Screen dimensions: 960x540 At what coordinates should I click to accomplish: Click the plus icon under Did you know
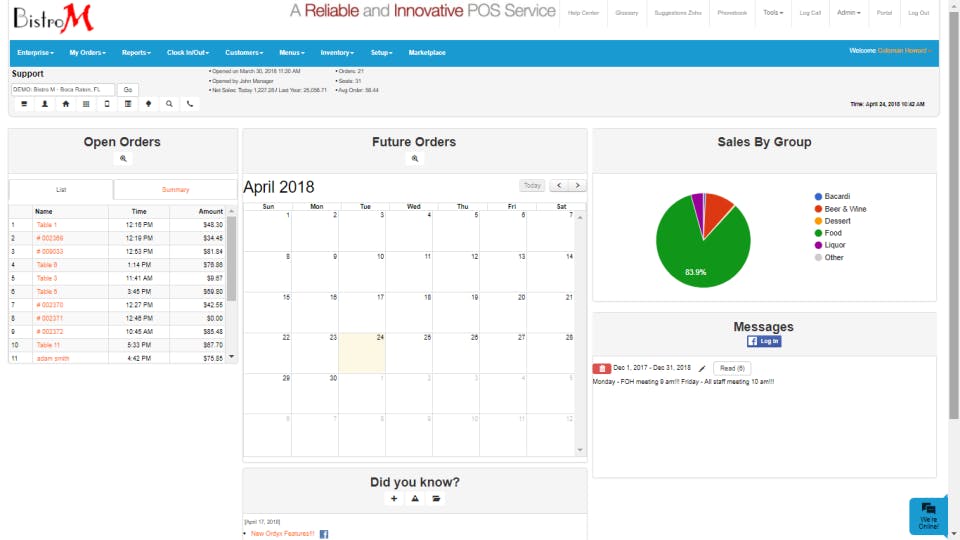(394, 498)
